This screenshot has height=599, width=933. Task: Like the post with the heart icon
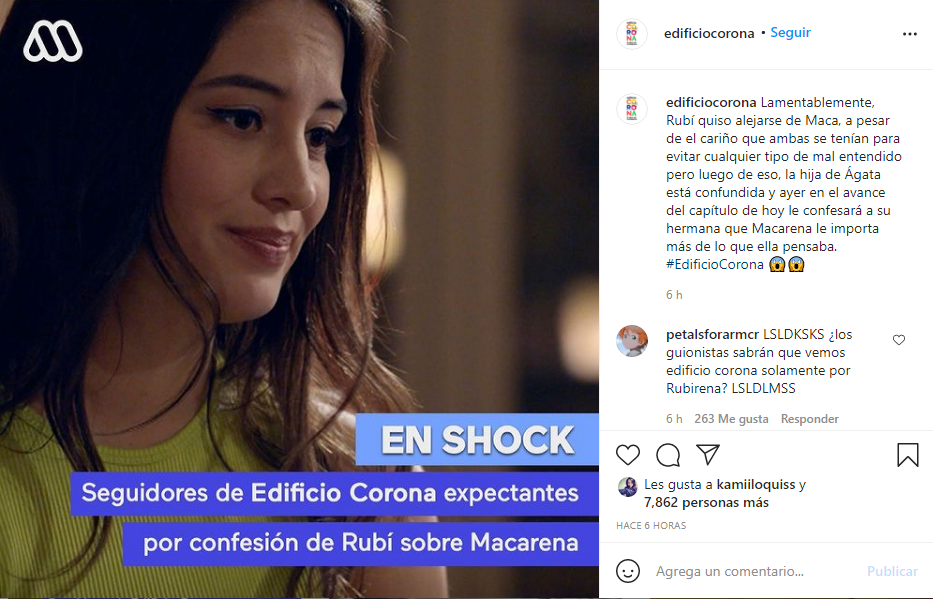pyautogui.click(x=628, y=455)
